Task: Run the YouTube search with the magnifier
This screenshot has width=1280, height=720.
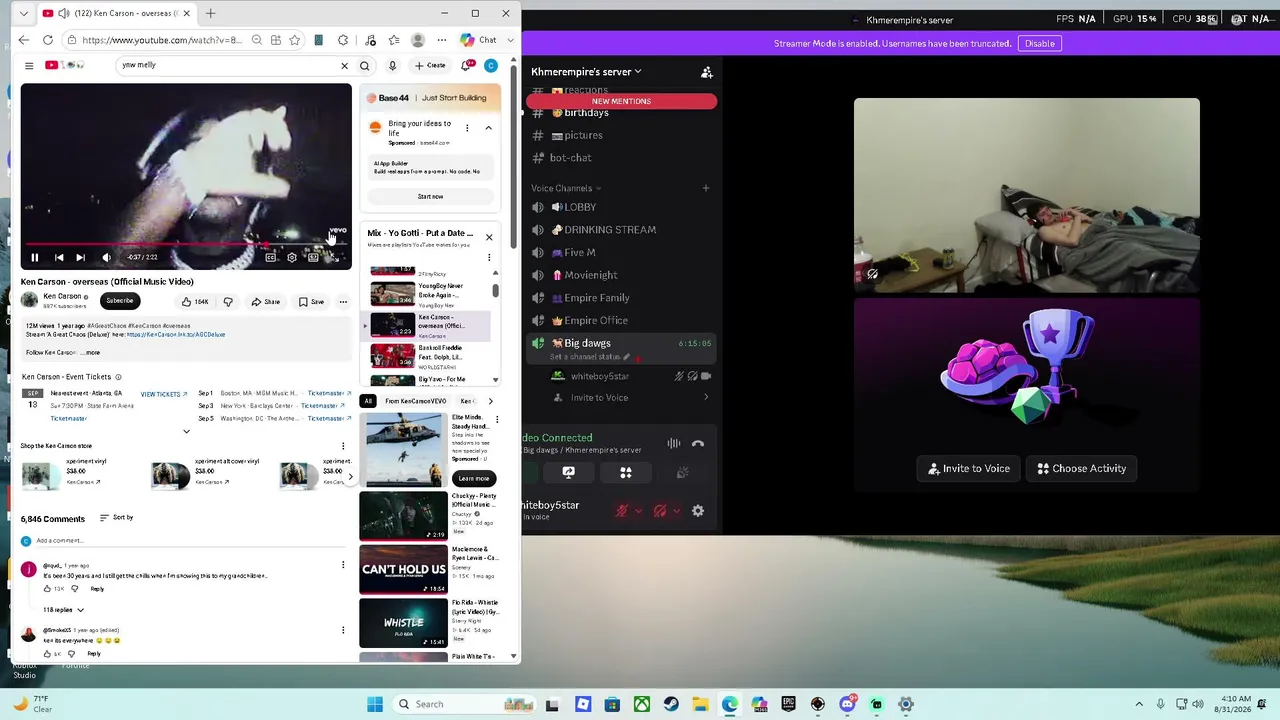Action: (x=365, y=66)
